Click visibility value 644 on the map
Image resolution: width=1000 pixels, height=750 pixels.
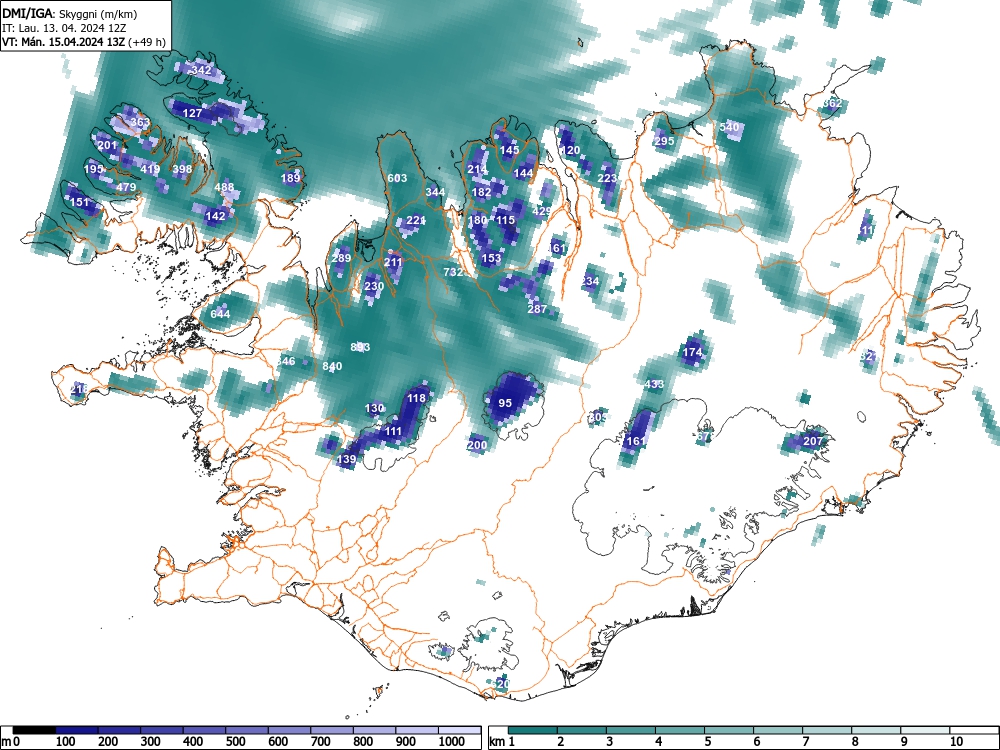pos(220,314)
